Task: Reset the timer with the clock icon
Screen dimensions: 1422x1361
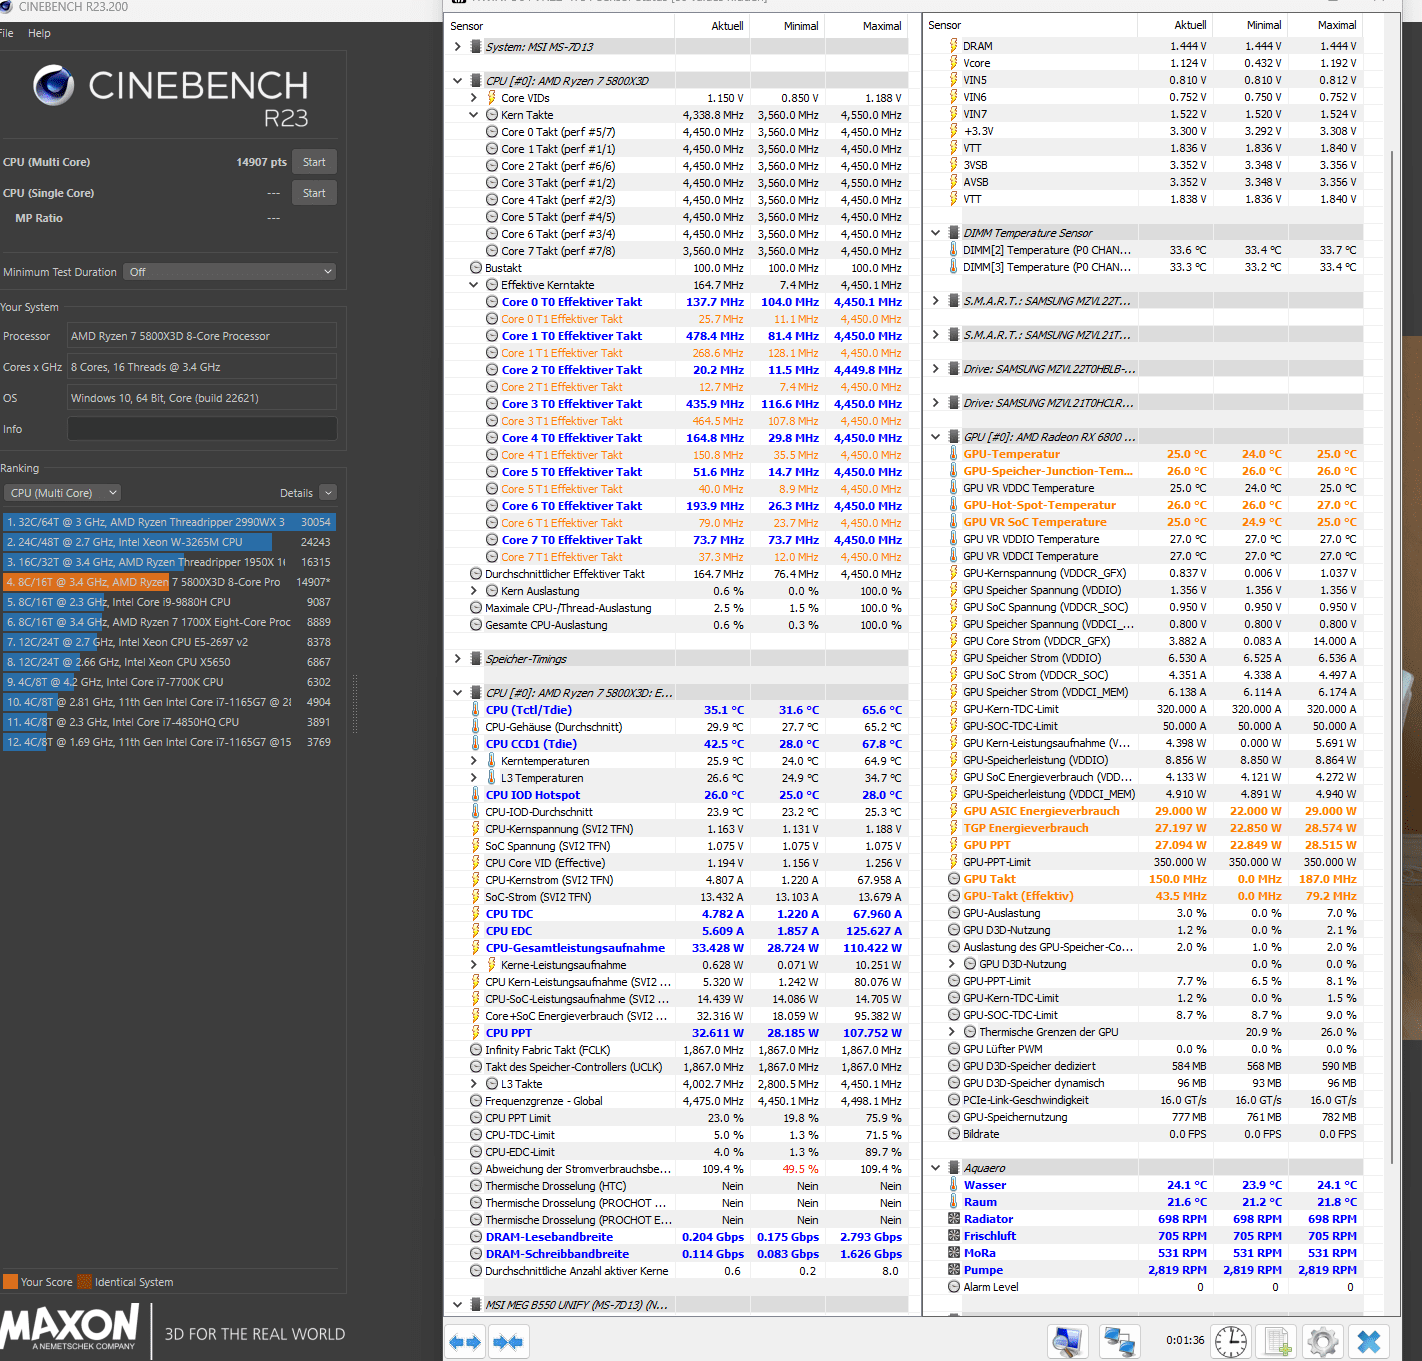Action: pos(1231,1342)
